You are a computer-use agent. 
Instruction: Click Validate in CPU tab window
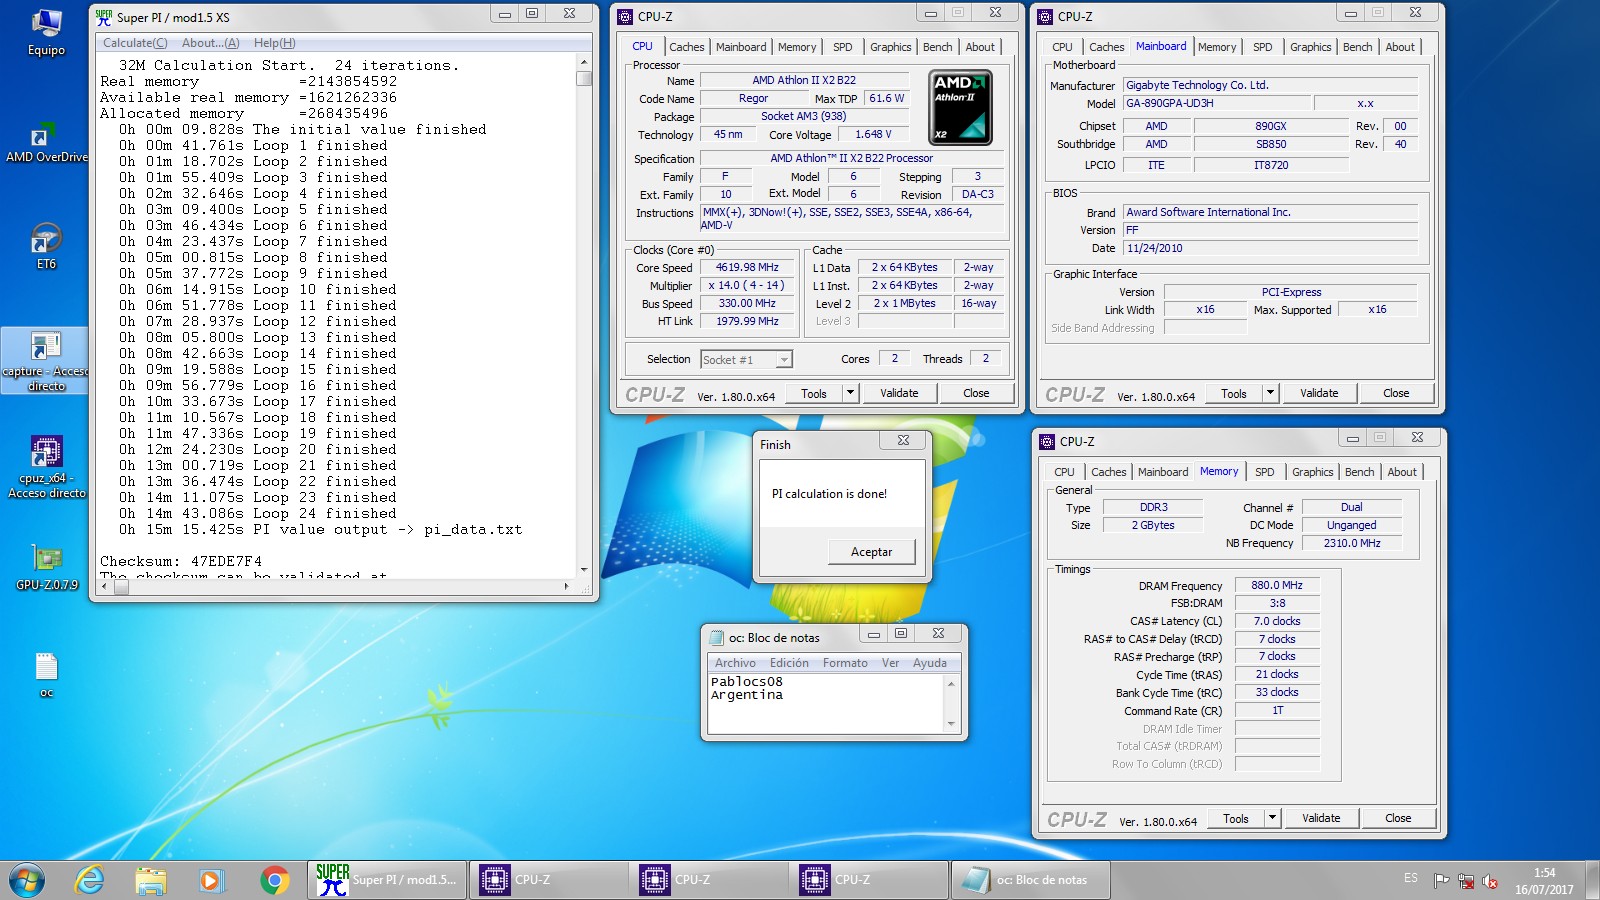coord(899,393)
